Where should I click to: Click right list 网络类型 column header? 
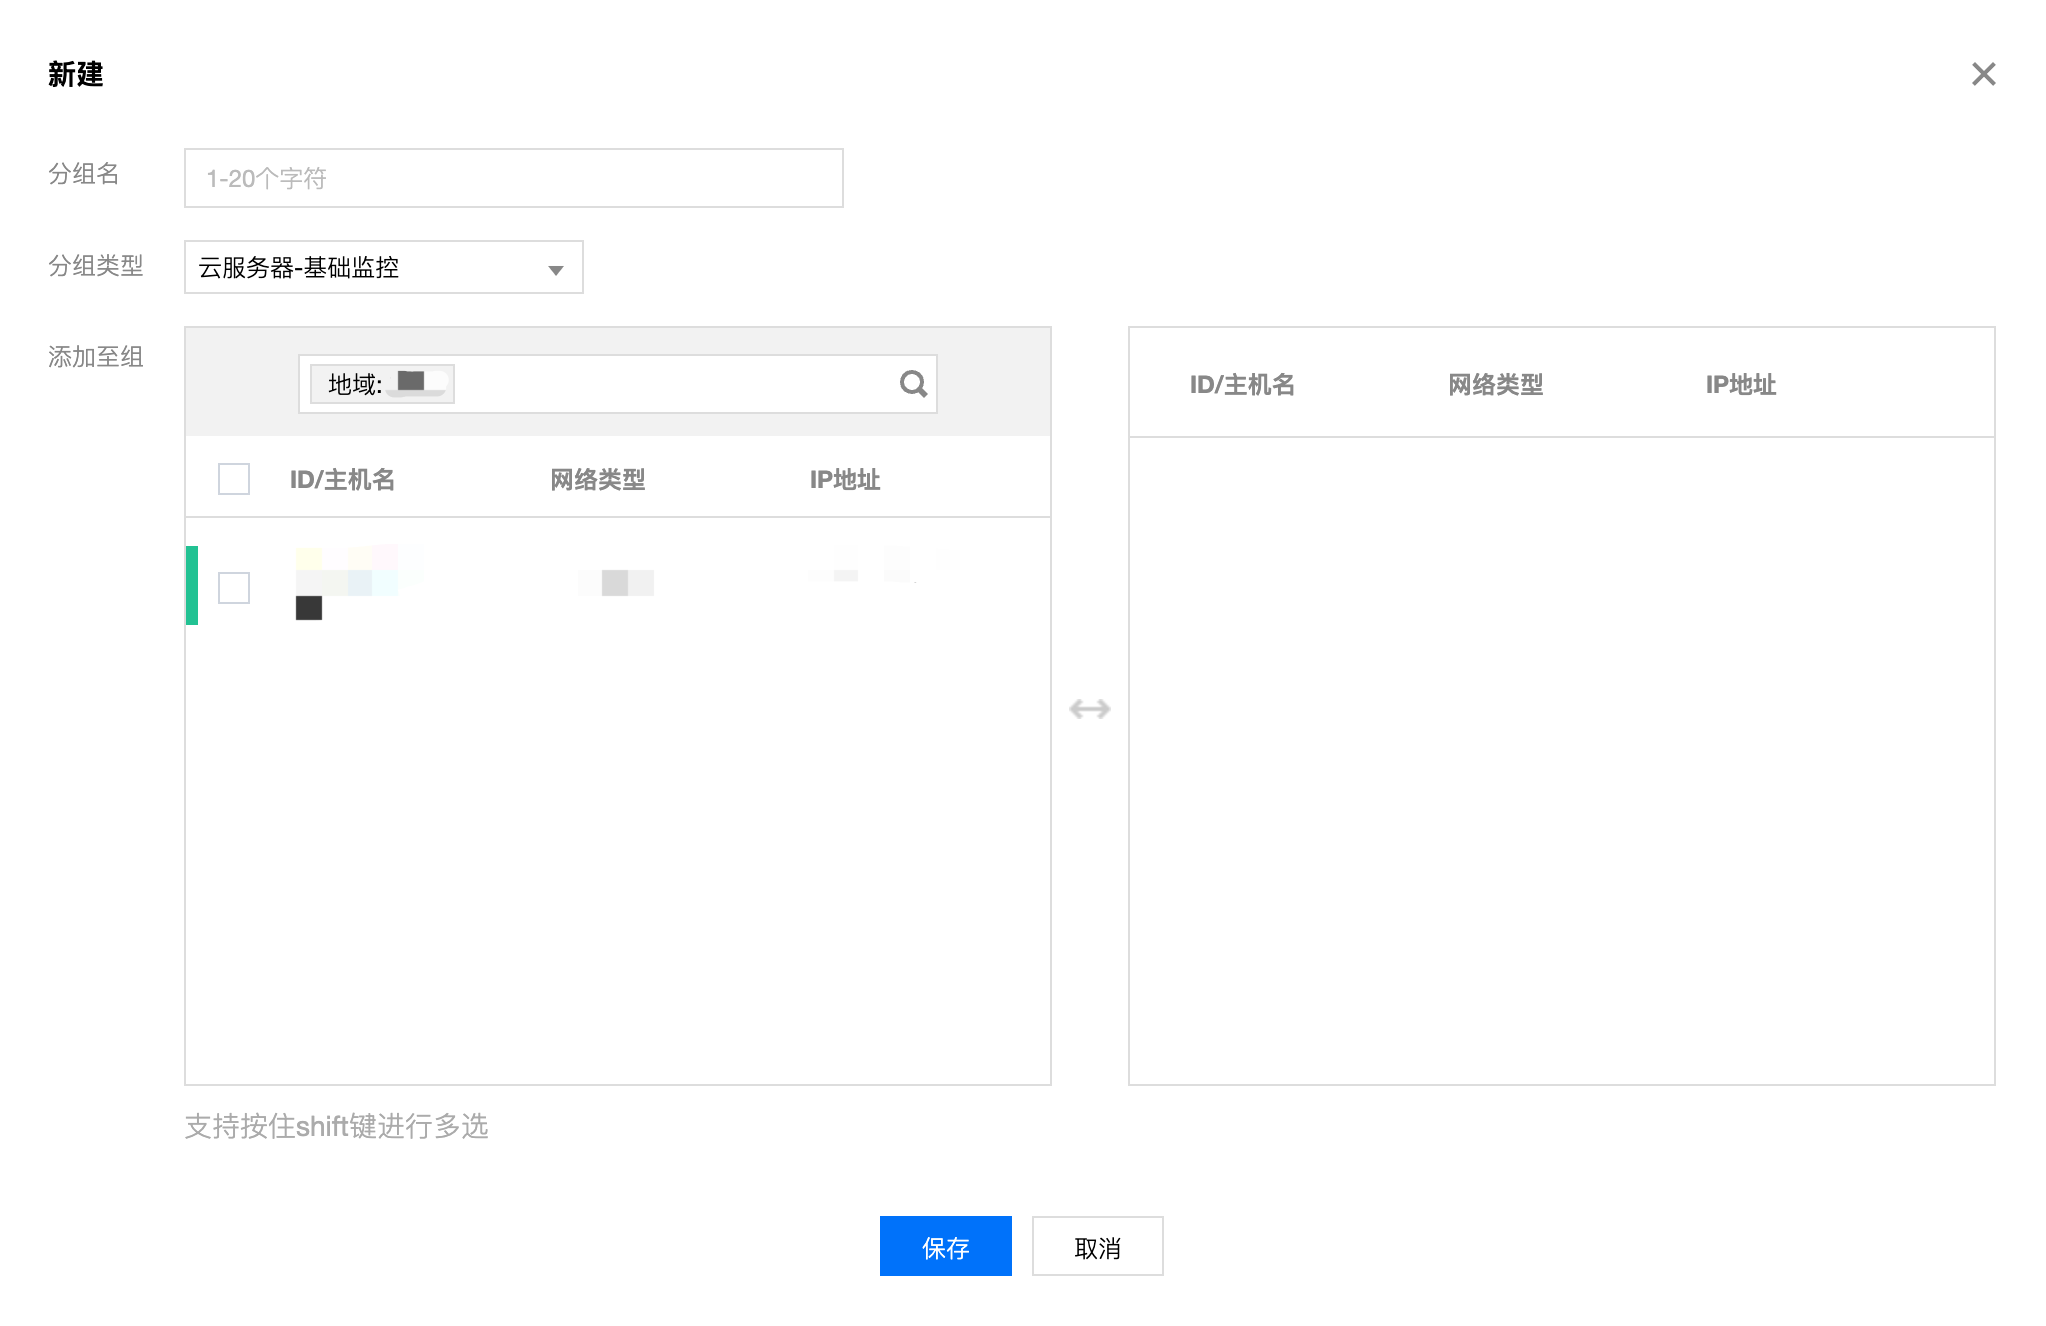(1495, 385)
